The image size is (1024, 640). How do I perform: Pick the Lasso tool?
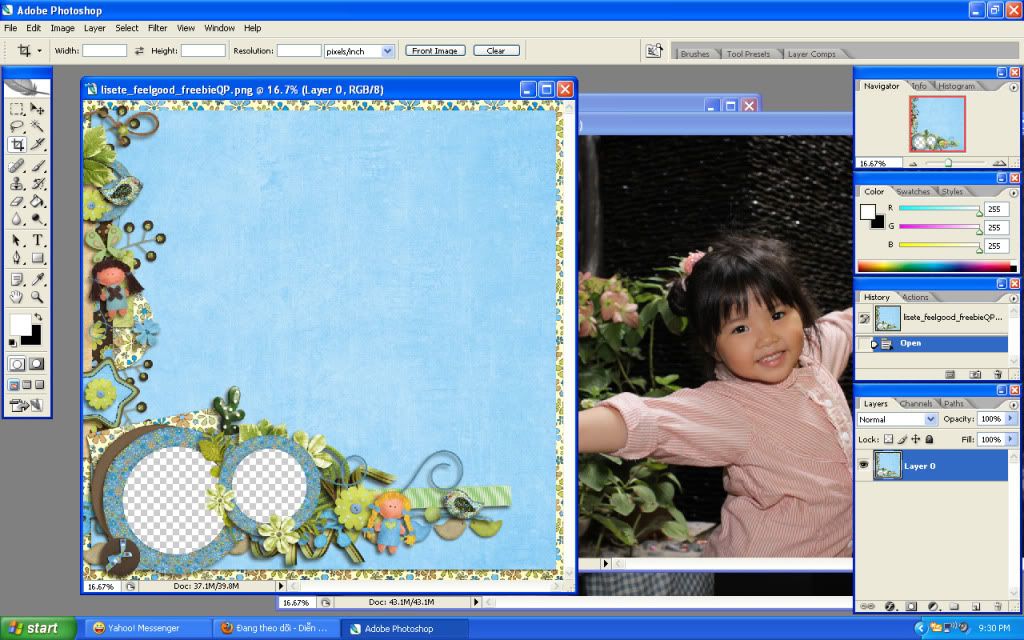(17, 127)
